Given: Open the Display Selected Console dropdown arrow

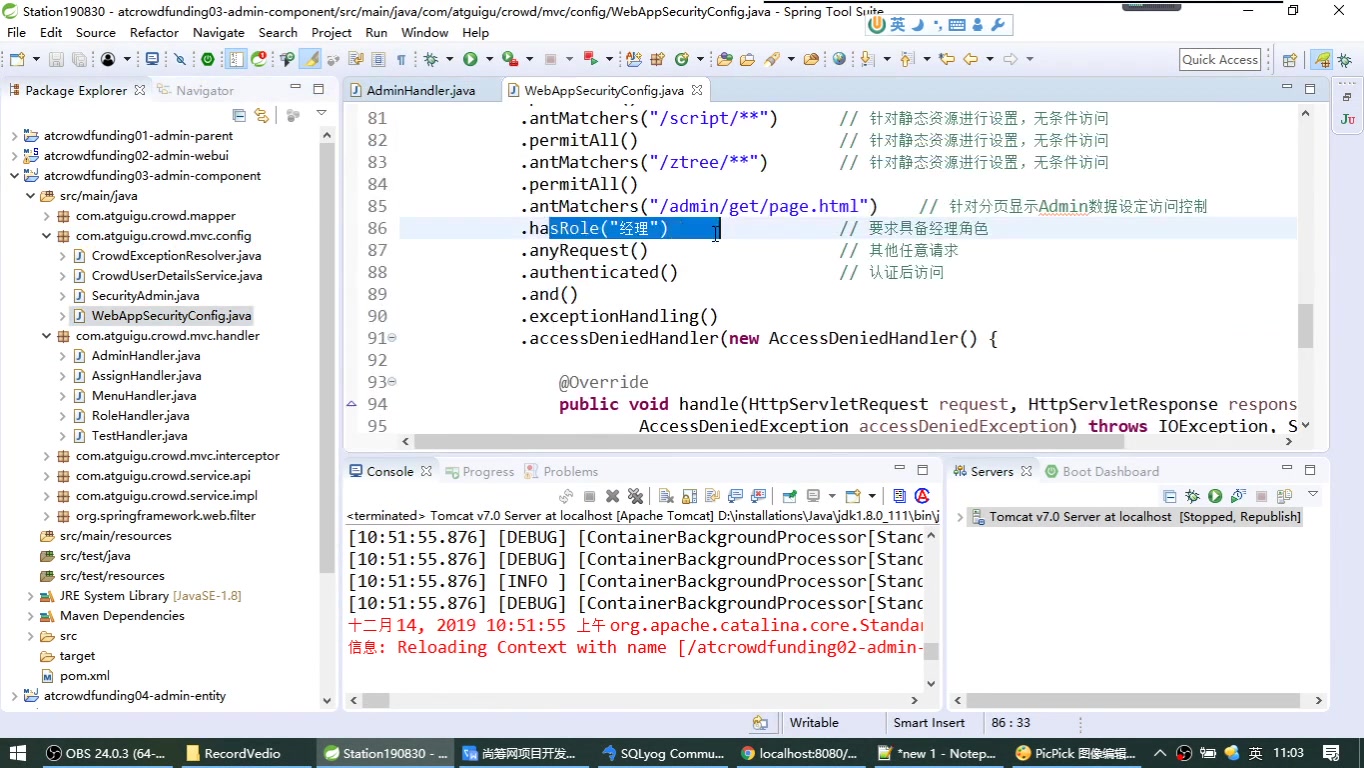Looking at the screenshot, I should (x=832, y=496).
